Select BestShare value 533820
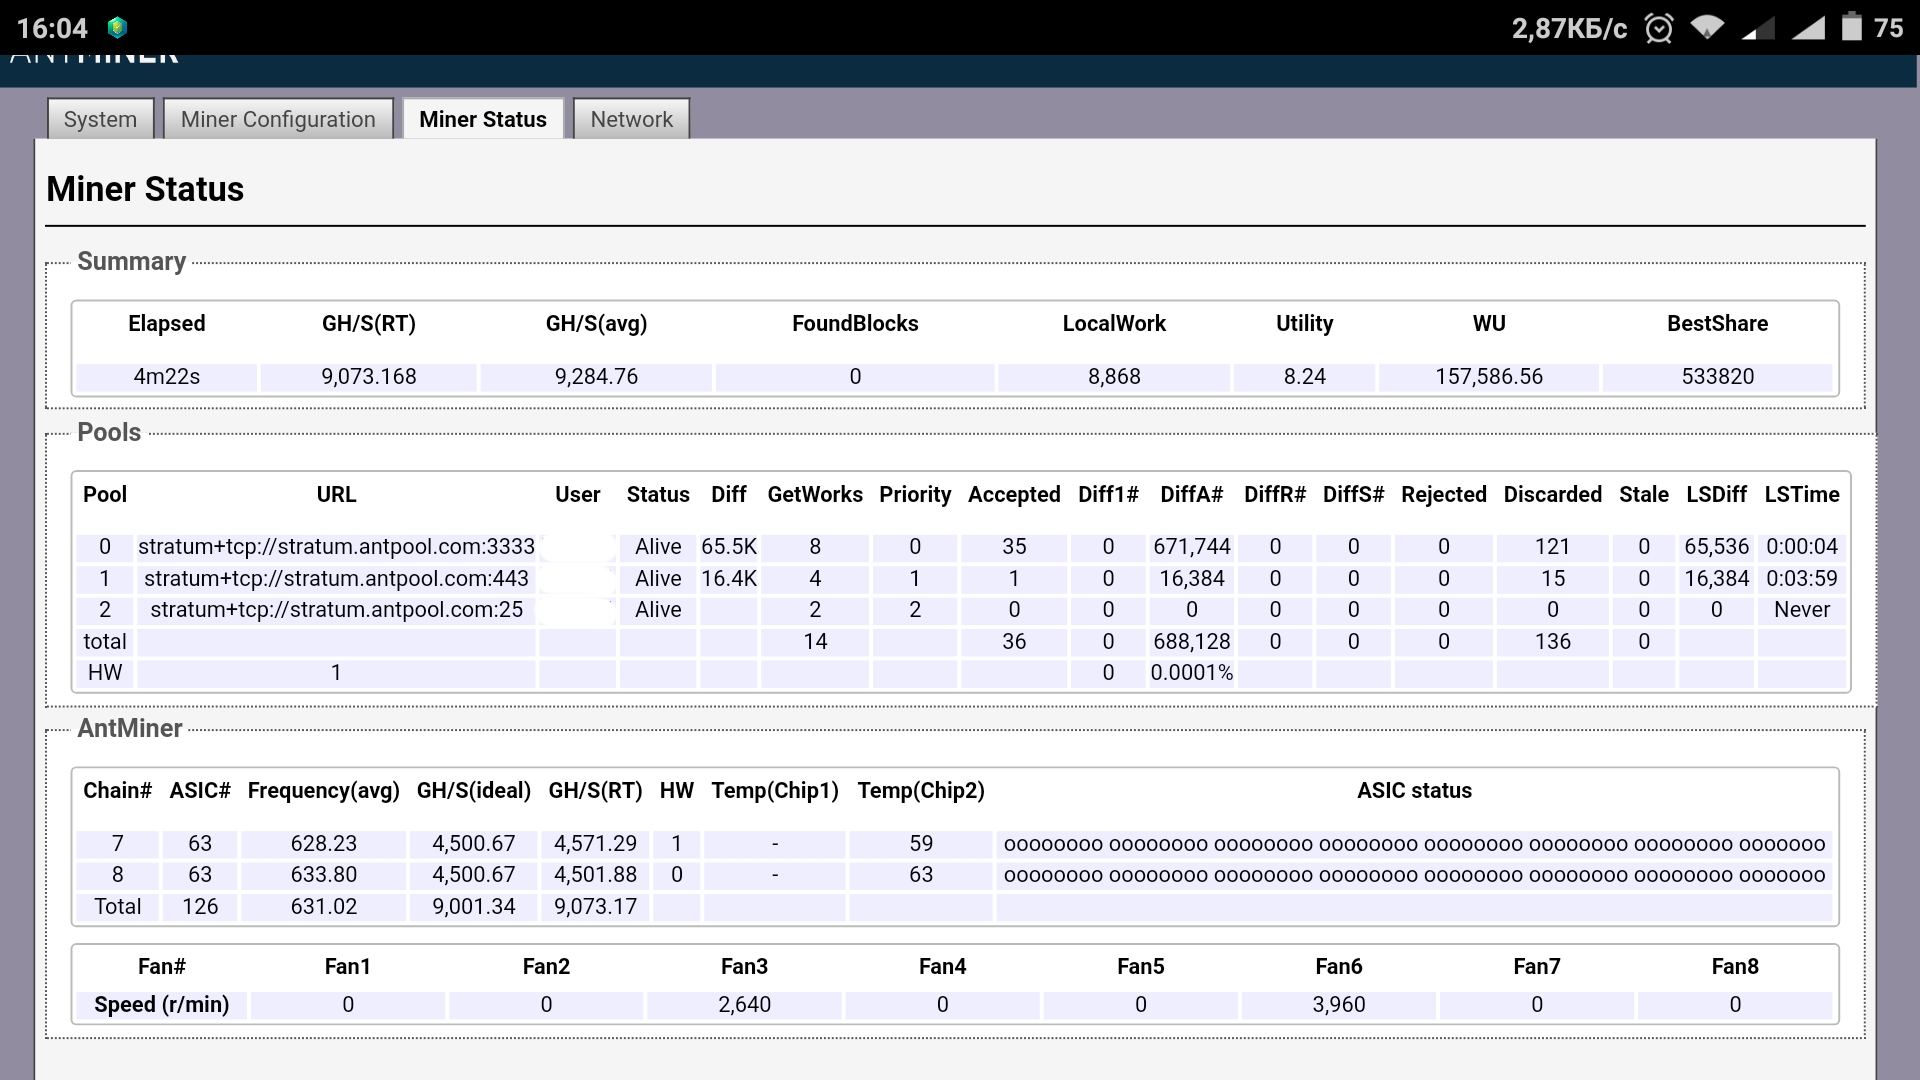Viewport: 1920px width, 1080px height. [1717, 377]
